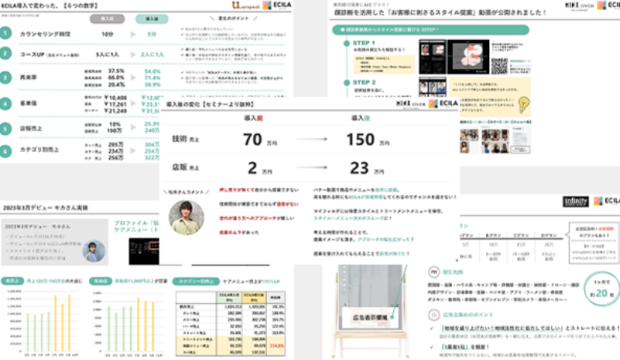
Task: Click the yellow light bulb icon
Action: (x=524, y=105)
